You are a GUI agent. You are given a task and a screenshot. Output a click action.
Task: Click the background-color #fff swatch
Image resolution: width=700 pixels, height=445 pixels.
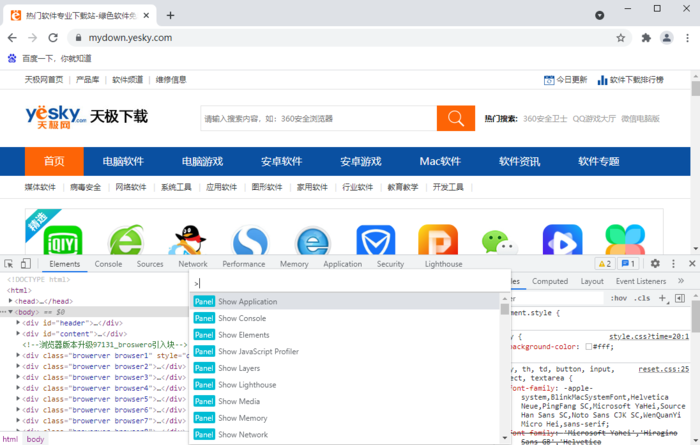[x=588, y=347]
